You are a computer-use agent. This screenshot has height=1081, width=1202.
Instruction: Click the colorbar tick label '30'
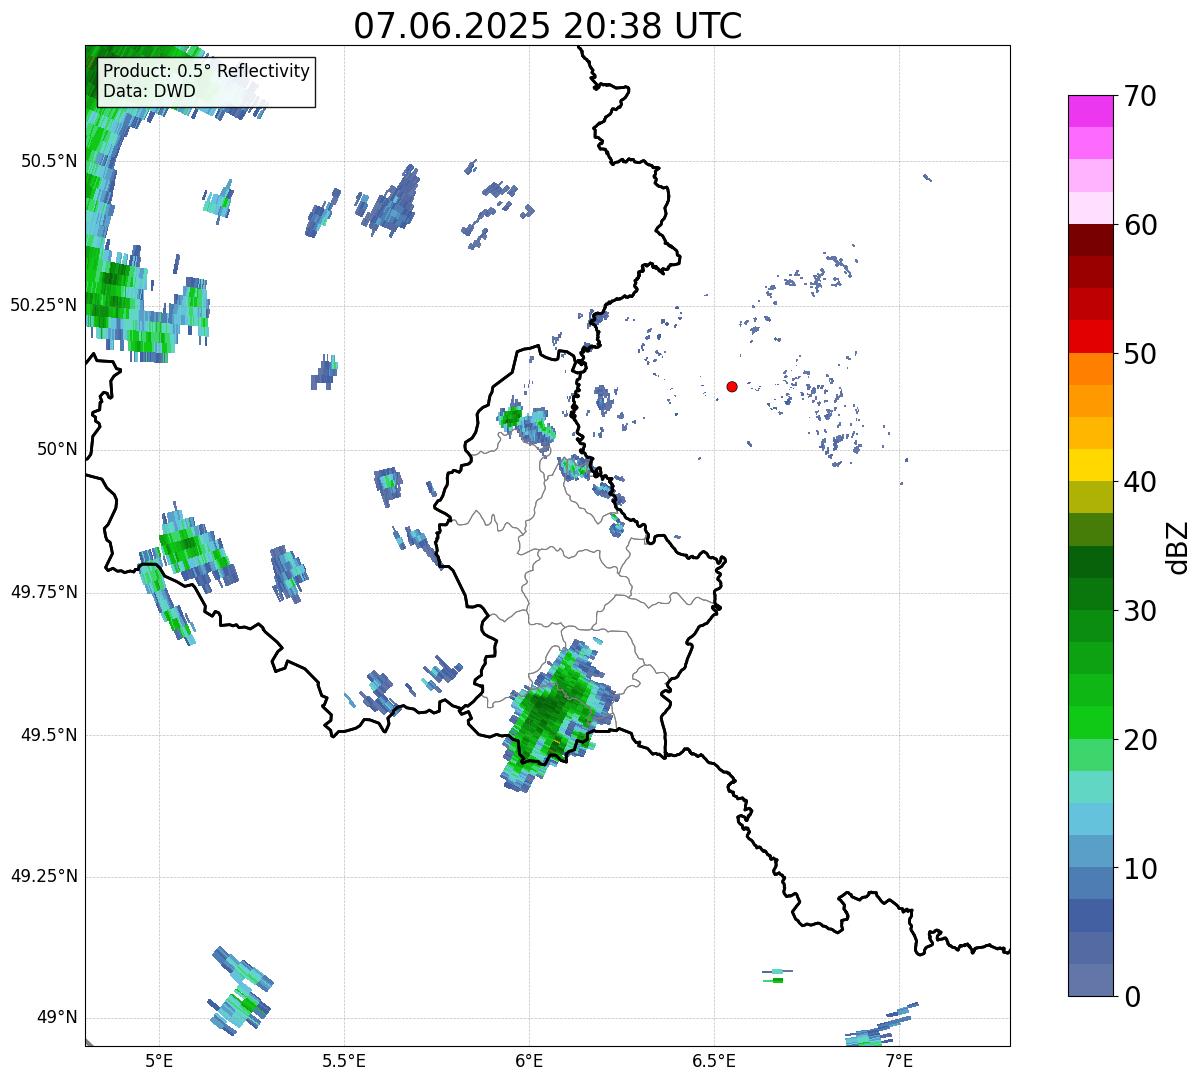1140,611
